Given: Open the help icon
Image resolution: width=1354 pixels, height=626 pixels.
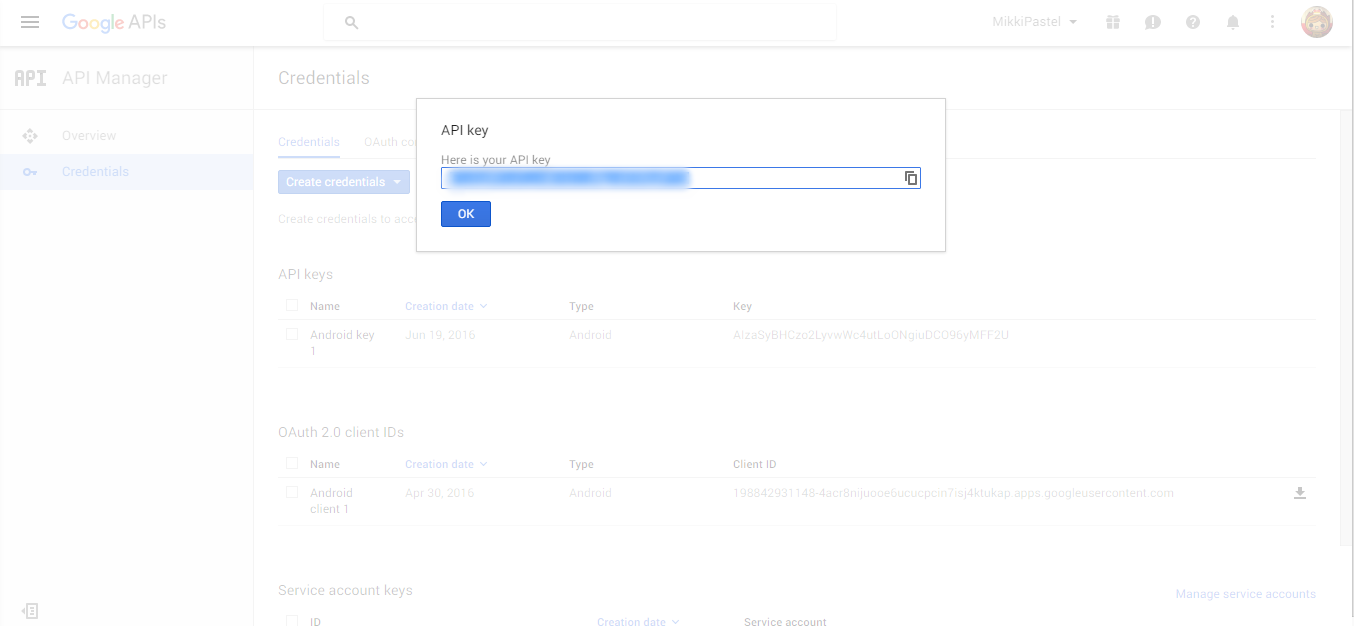Looking at the screenshot, I should (x=1192, y=22).
